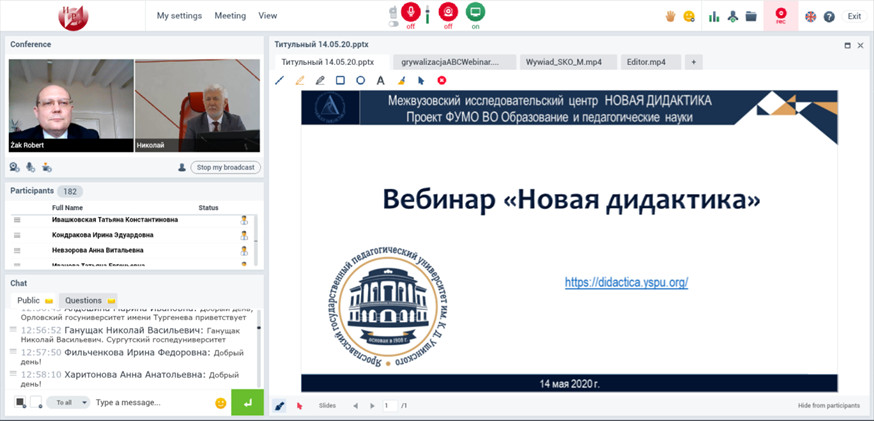
Task: Select the highlighter marker tool
Action: [x=300, y=80]
